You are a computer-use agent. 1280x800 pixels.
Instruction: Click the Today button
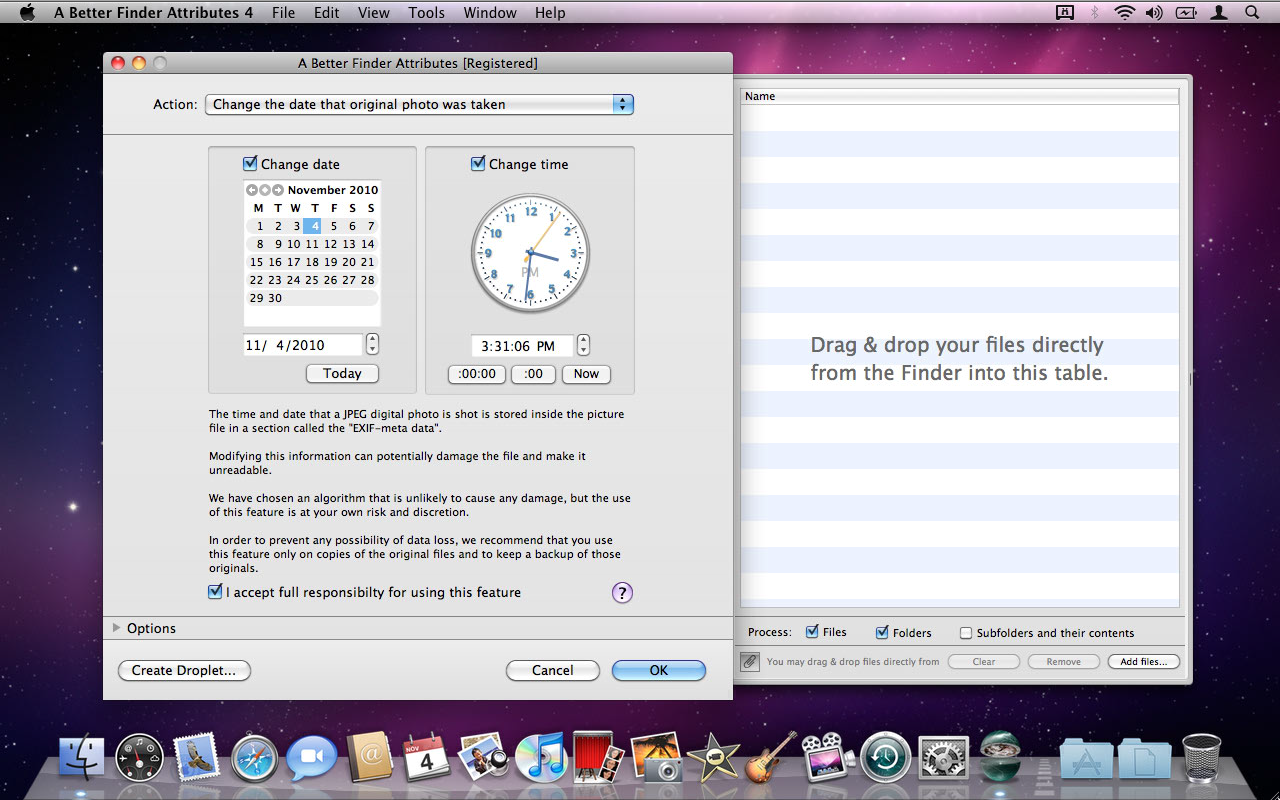[x=342, y=373]
